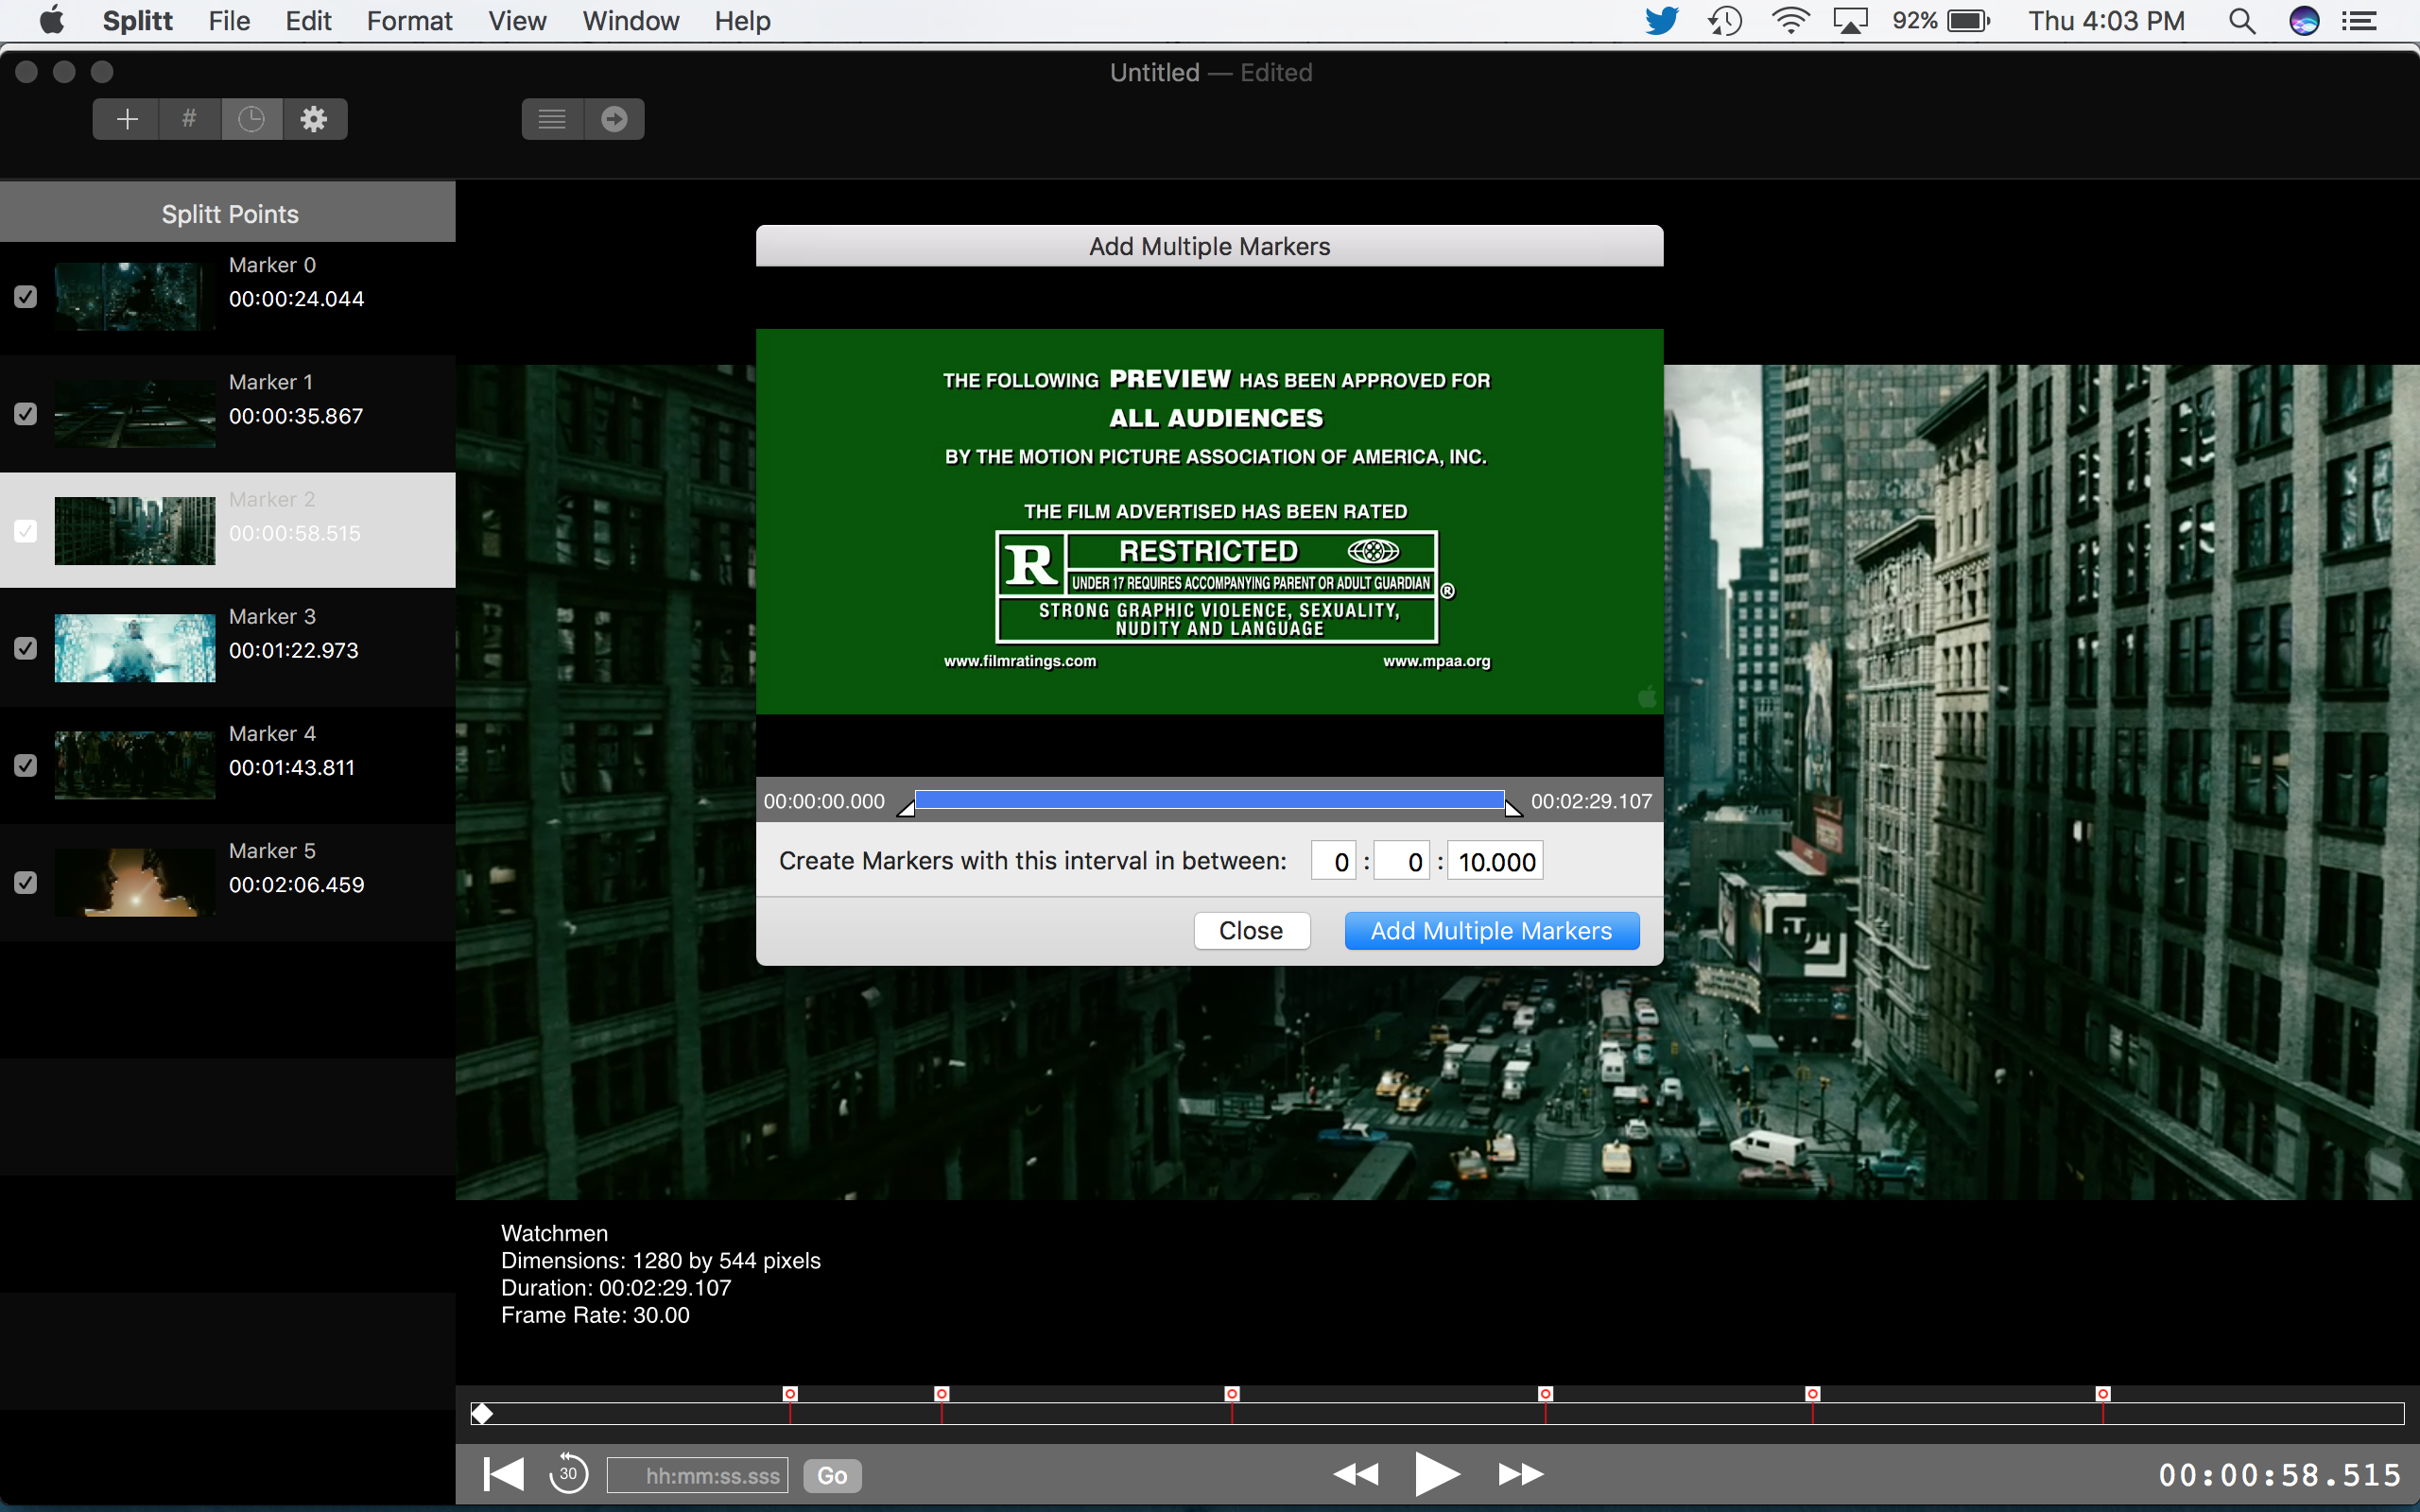Select the Marker 3 thumbnail
2420x1512 pixels.
point(135,648)
